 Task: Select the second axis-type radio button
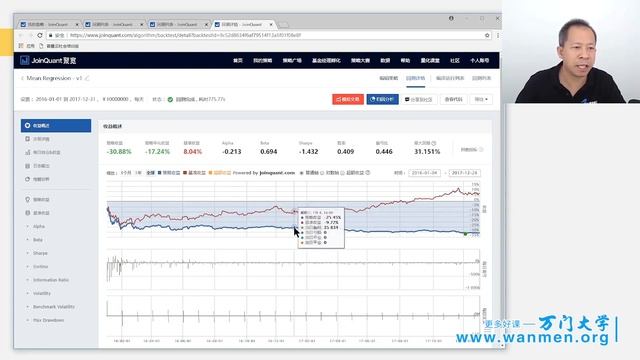point(322,173)
